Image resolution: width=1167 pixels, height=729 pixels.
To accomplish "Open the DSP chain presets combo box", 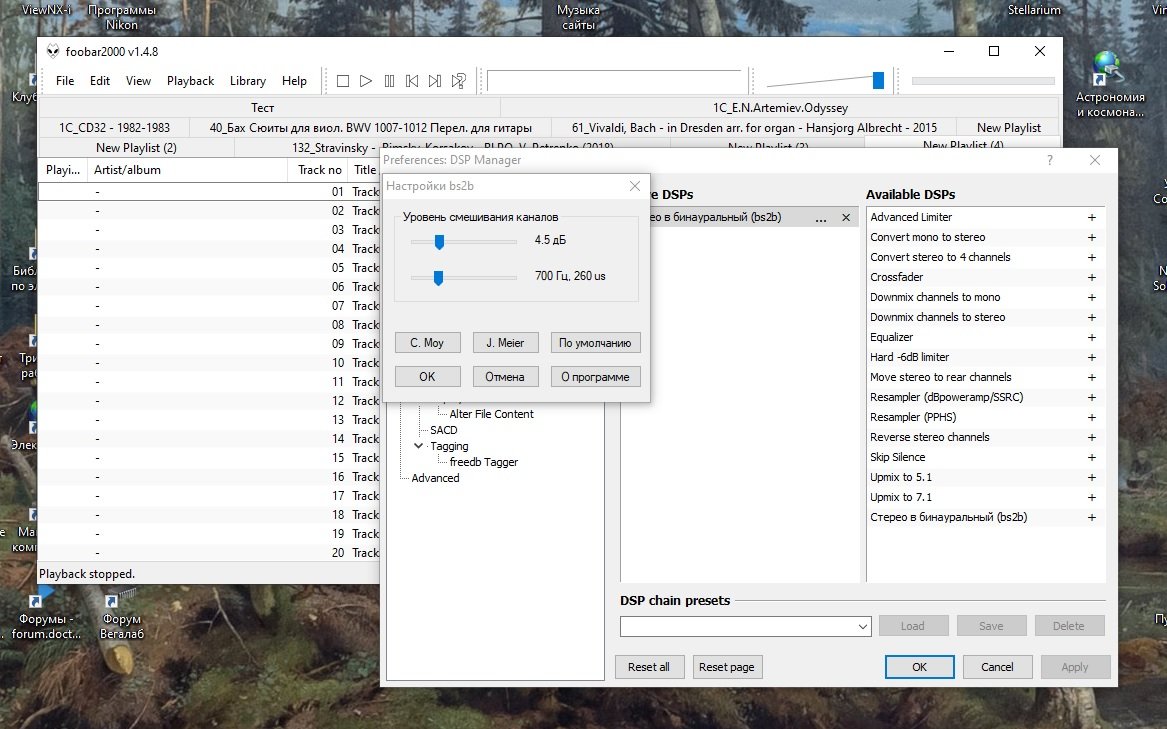I will point(746,626).
